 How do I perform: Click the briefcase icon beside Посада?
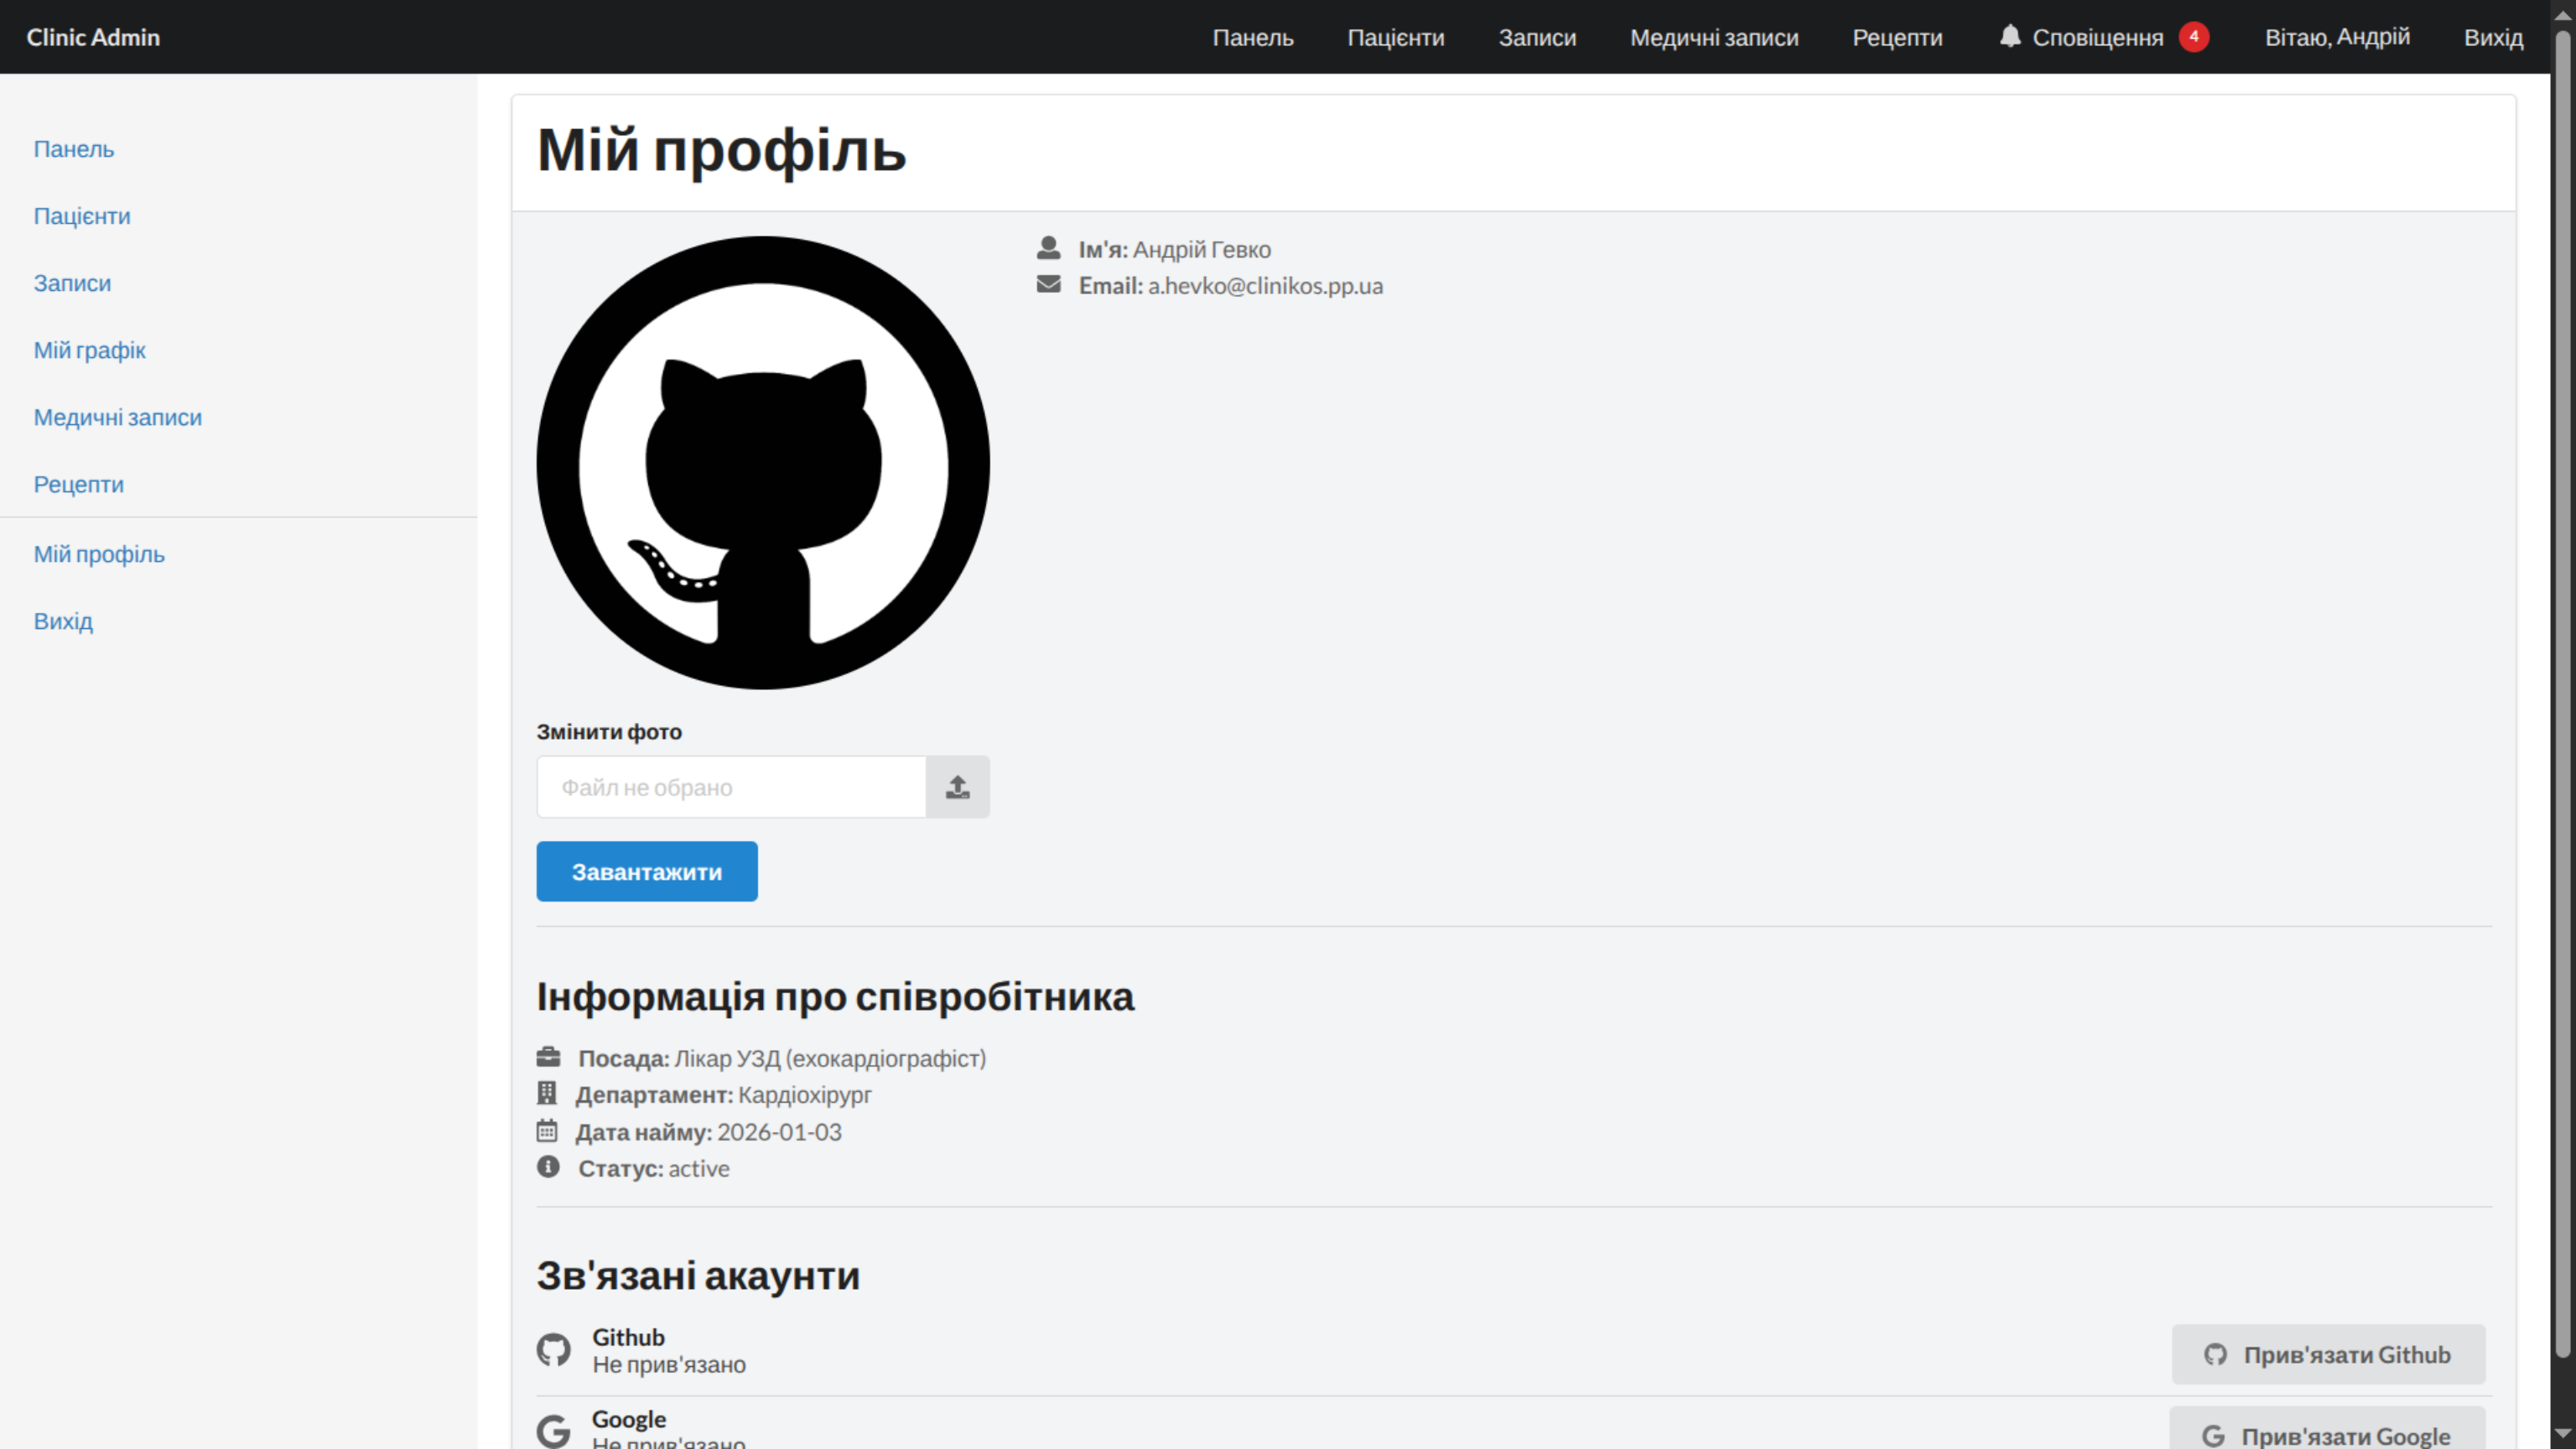(548, 1056)
